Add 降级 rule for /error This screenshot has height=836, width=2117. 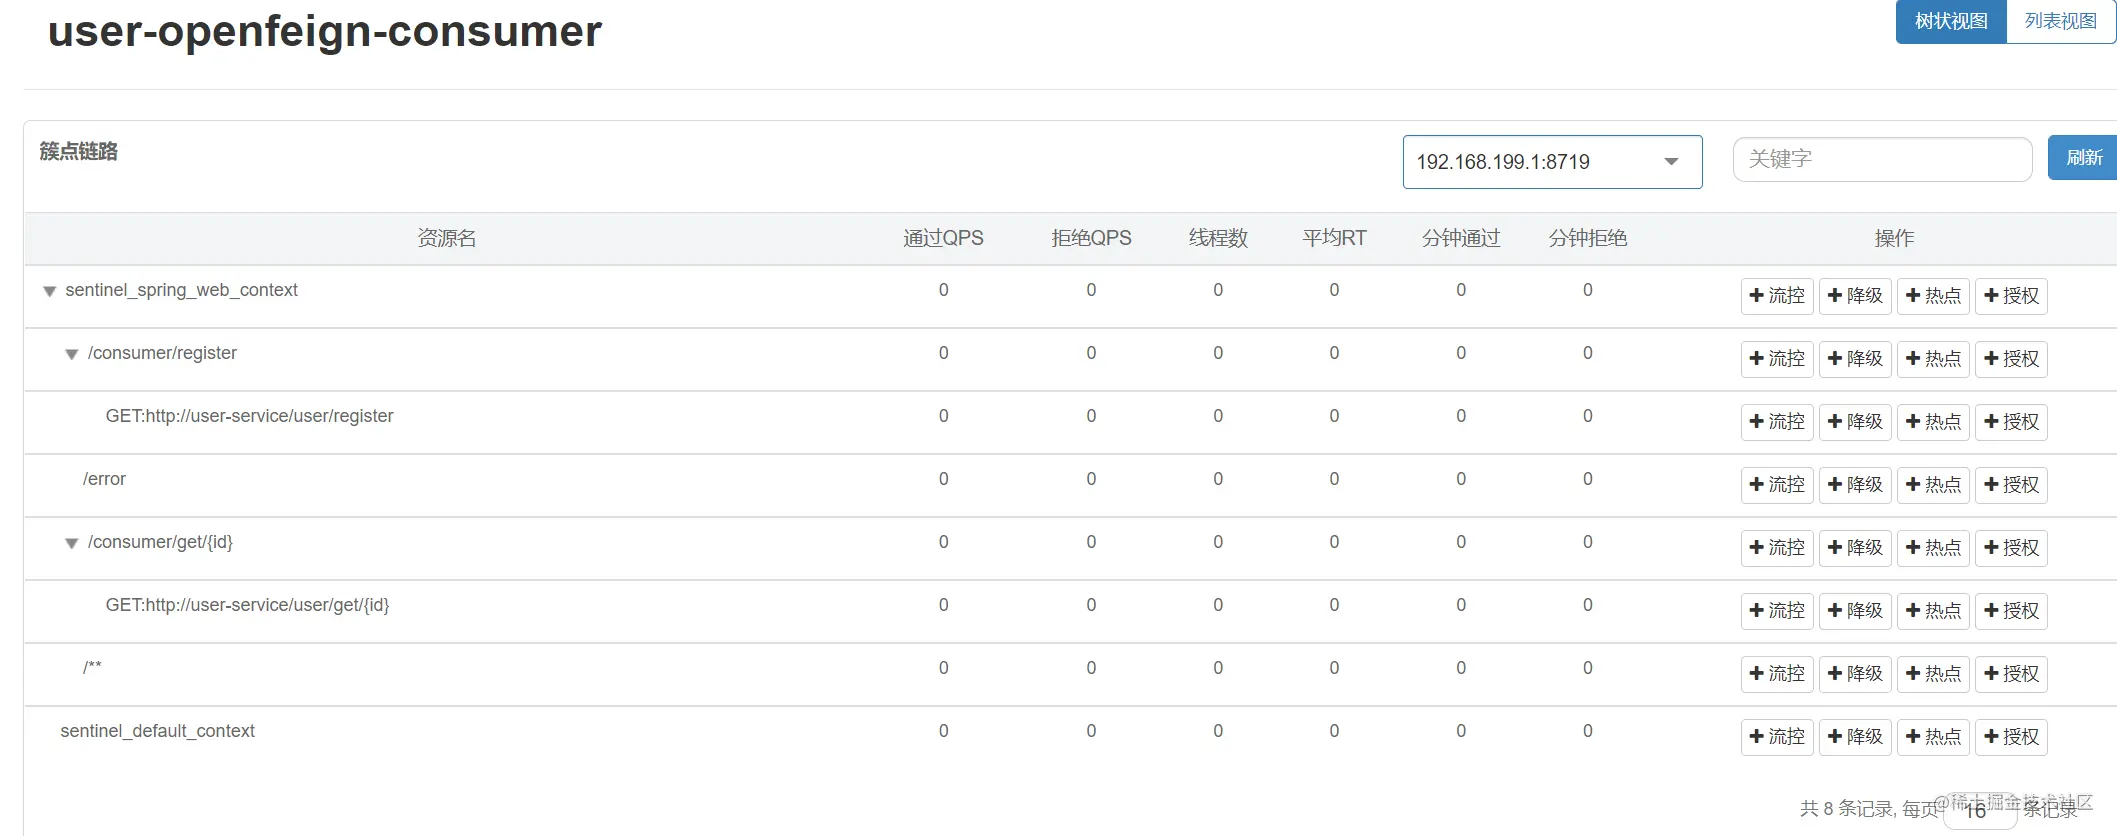1855,485
